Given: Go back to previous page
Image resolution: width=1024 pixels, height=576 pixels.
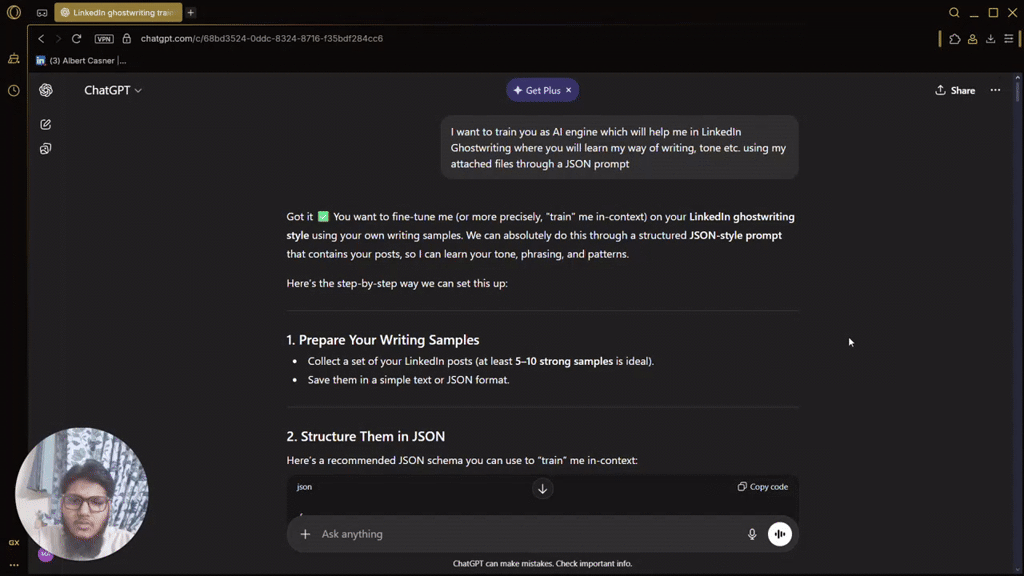Looking at the screenshot, I should pyautogui.click(x=41, y=39).
